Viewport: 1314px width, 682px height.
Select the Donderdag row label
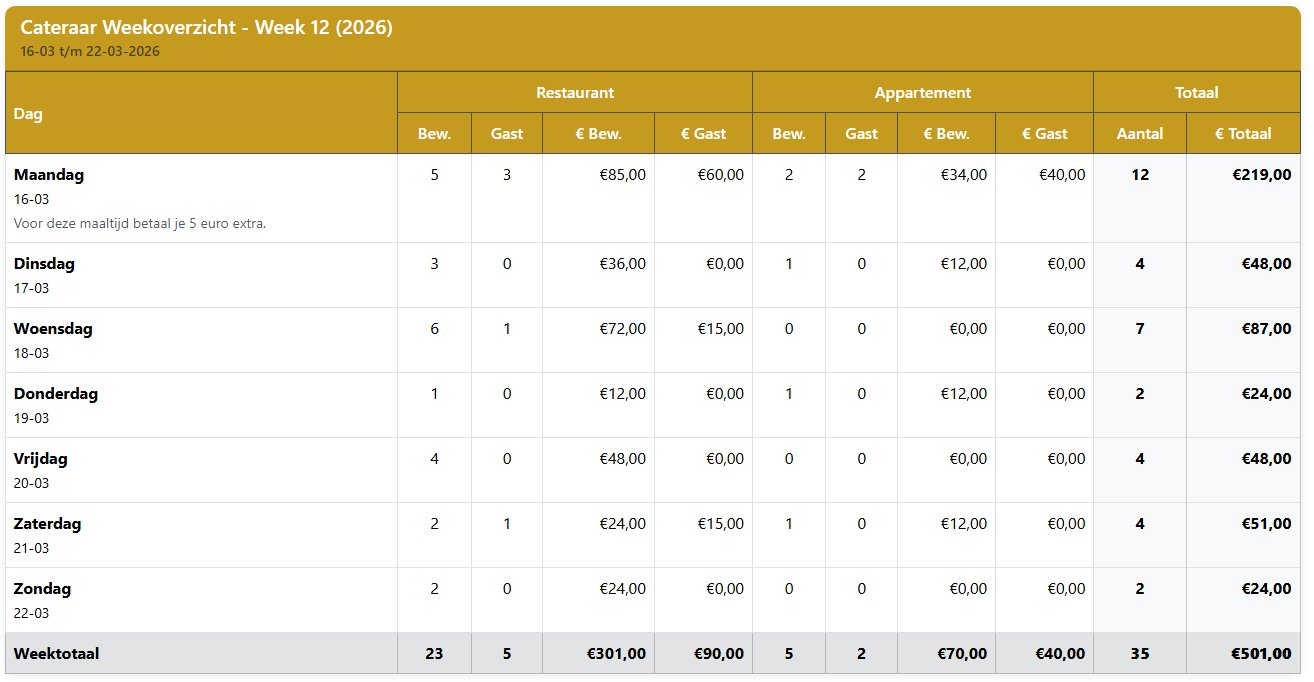[56, 394]
